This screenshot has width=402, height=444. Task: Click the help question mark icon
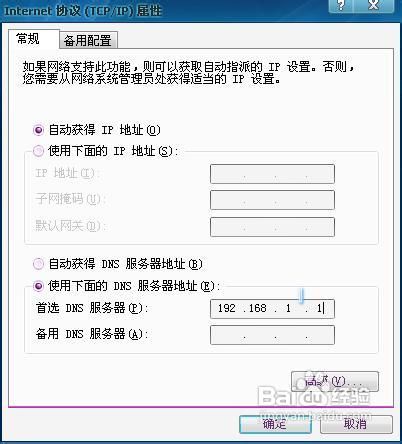pos(342,5)
